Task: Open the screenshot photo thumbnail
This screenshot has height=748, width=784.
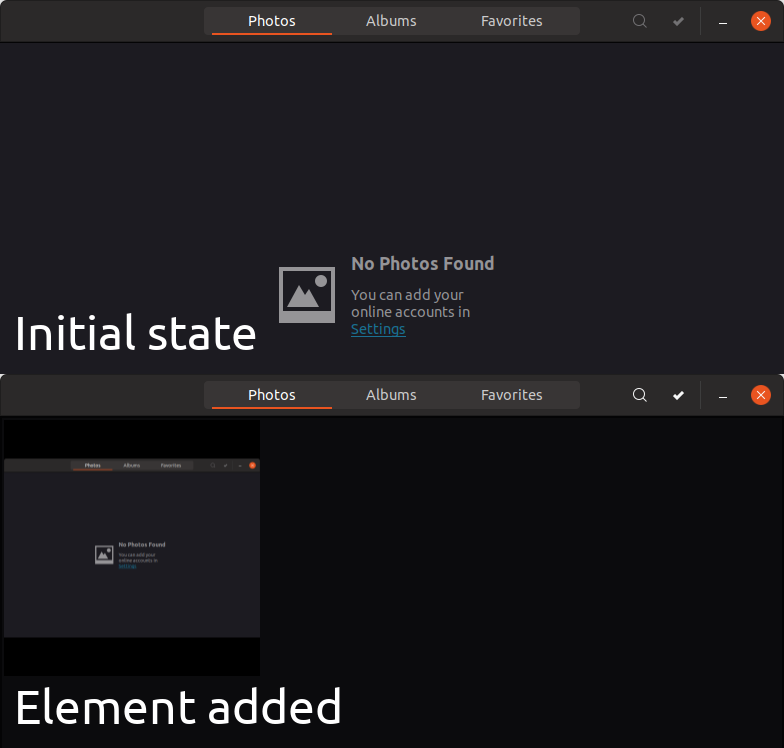Action: point(132,548)
